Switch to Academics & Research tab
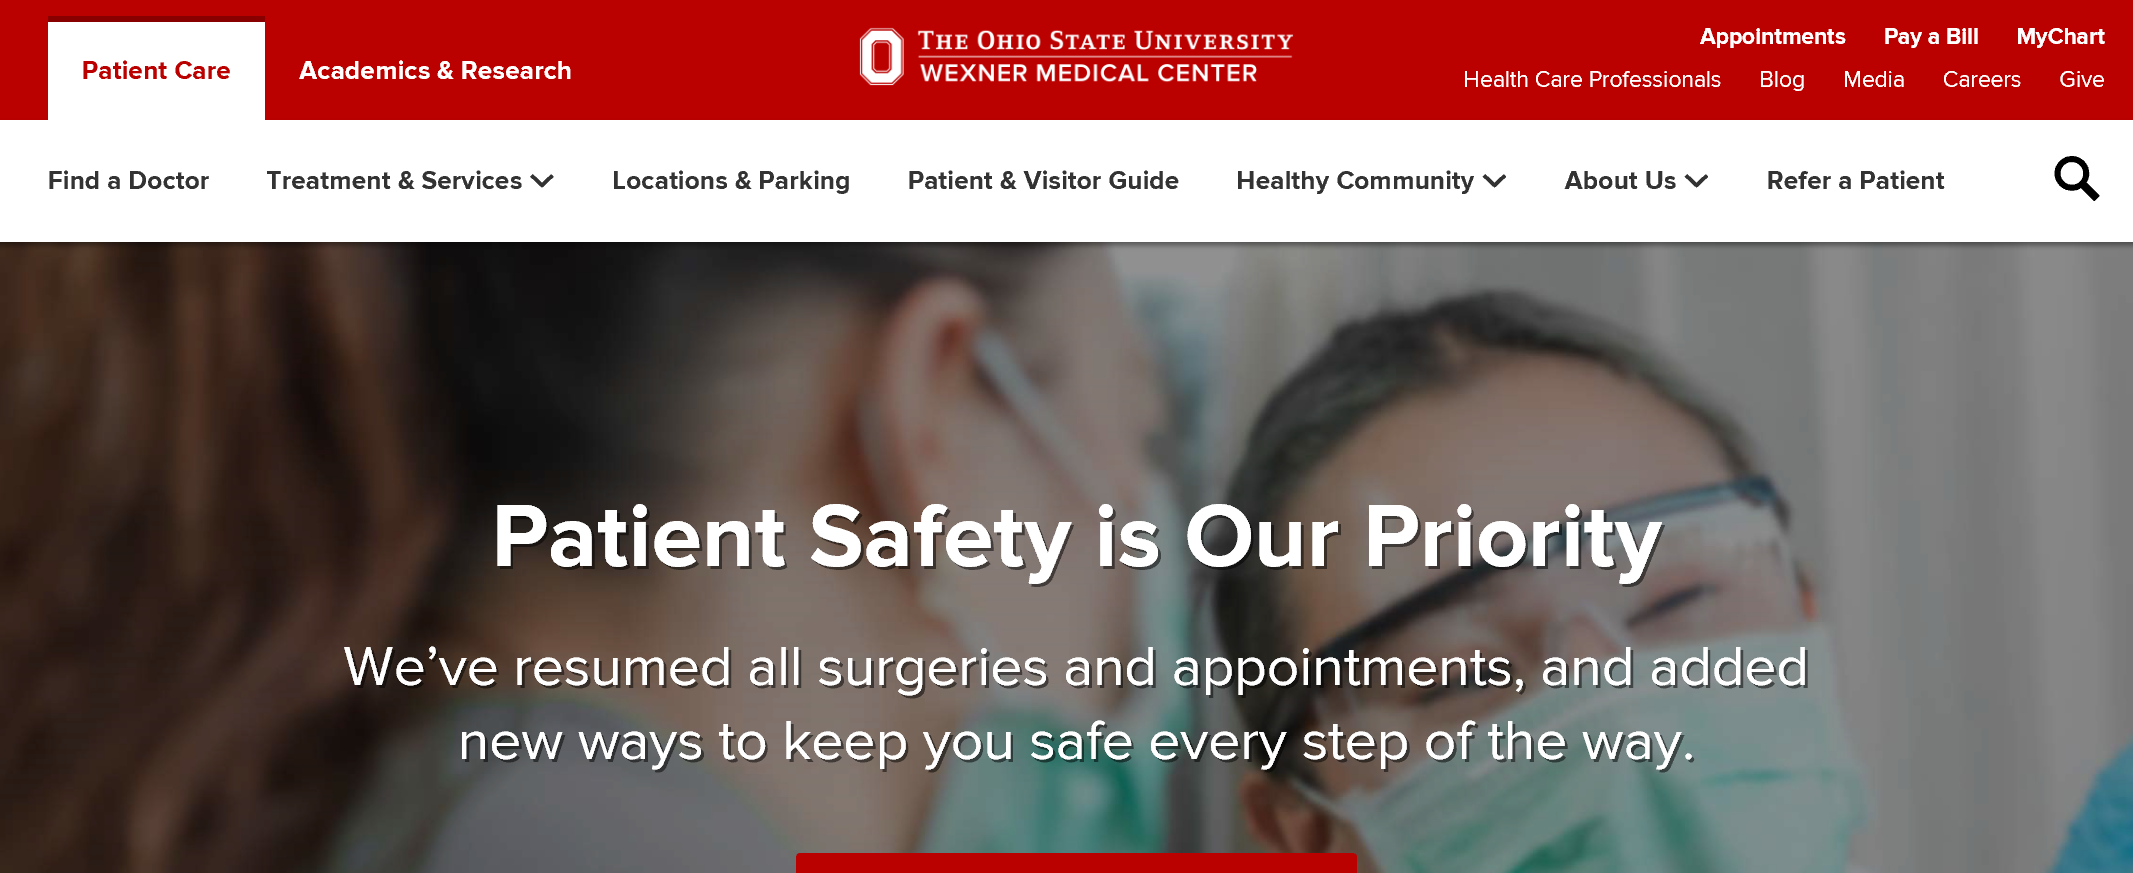The image size is (2133, 873). (435, 71)
